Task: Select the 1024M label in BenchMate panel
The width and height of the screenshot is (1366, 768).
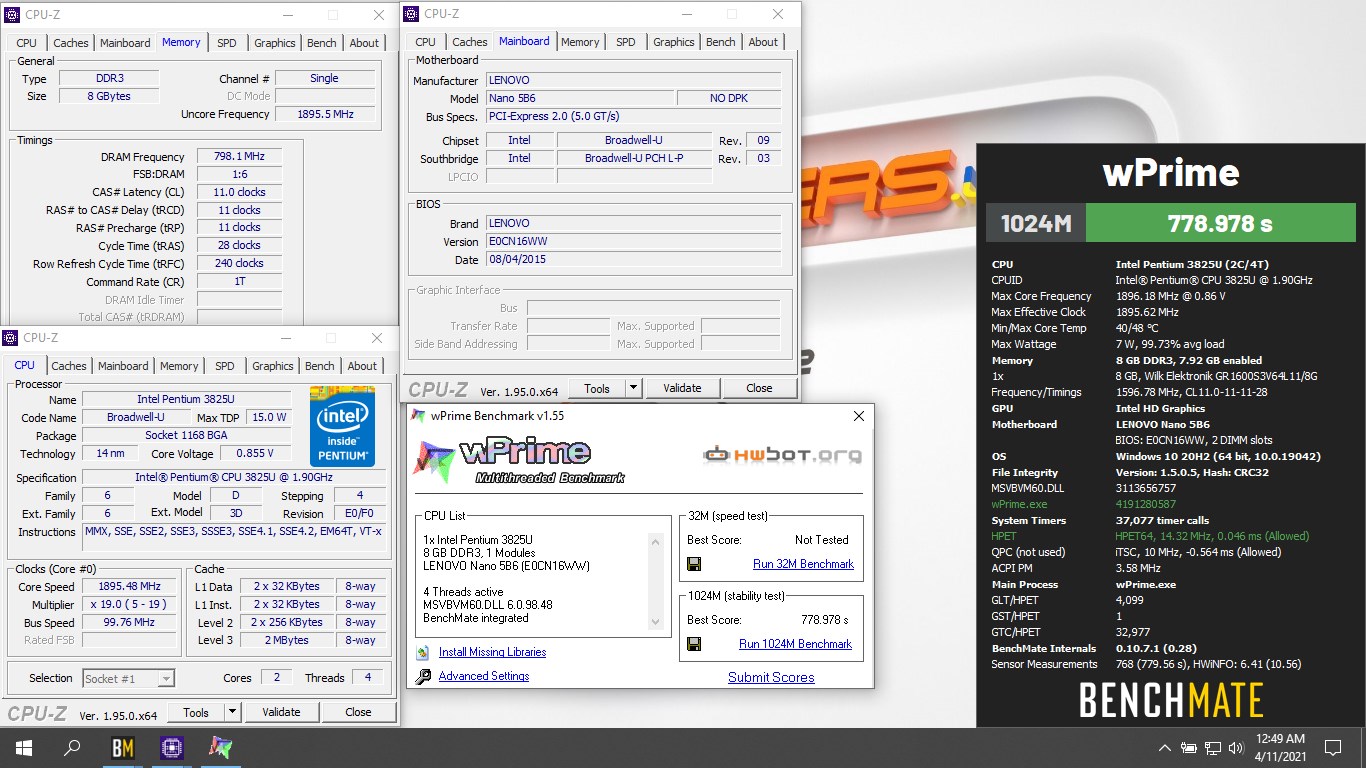Action: pos(1036,223)
